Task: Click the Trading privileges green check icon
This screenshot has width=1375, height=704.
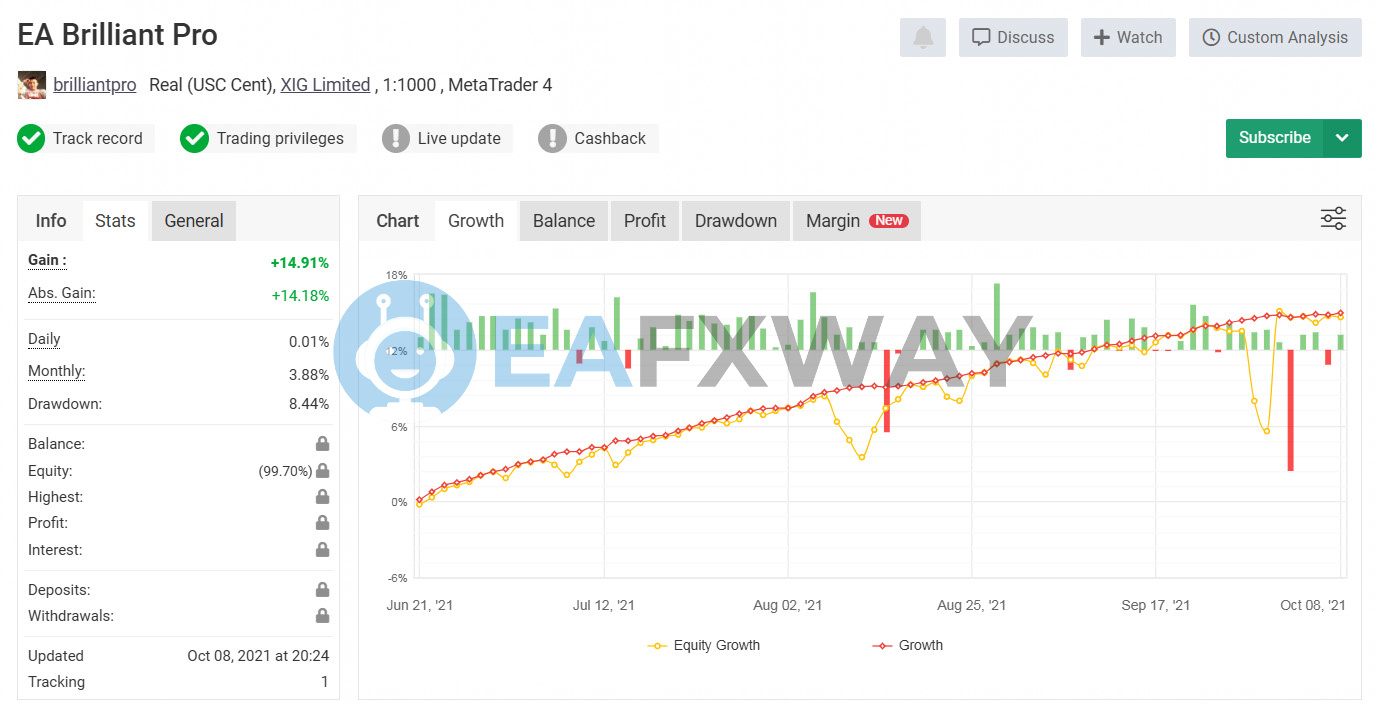Action: [194, 139]
